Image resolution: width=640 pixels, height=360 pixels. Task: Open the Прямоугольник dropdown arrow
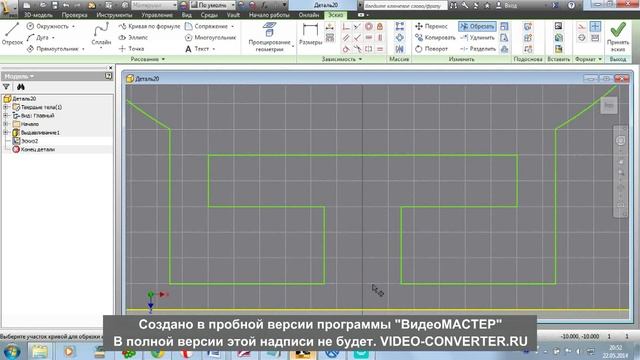(83, 49)
